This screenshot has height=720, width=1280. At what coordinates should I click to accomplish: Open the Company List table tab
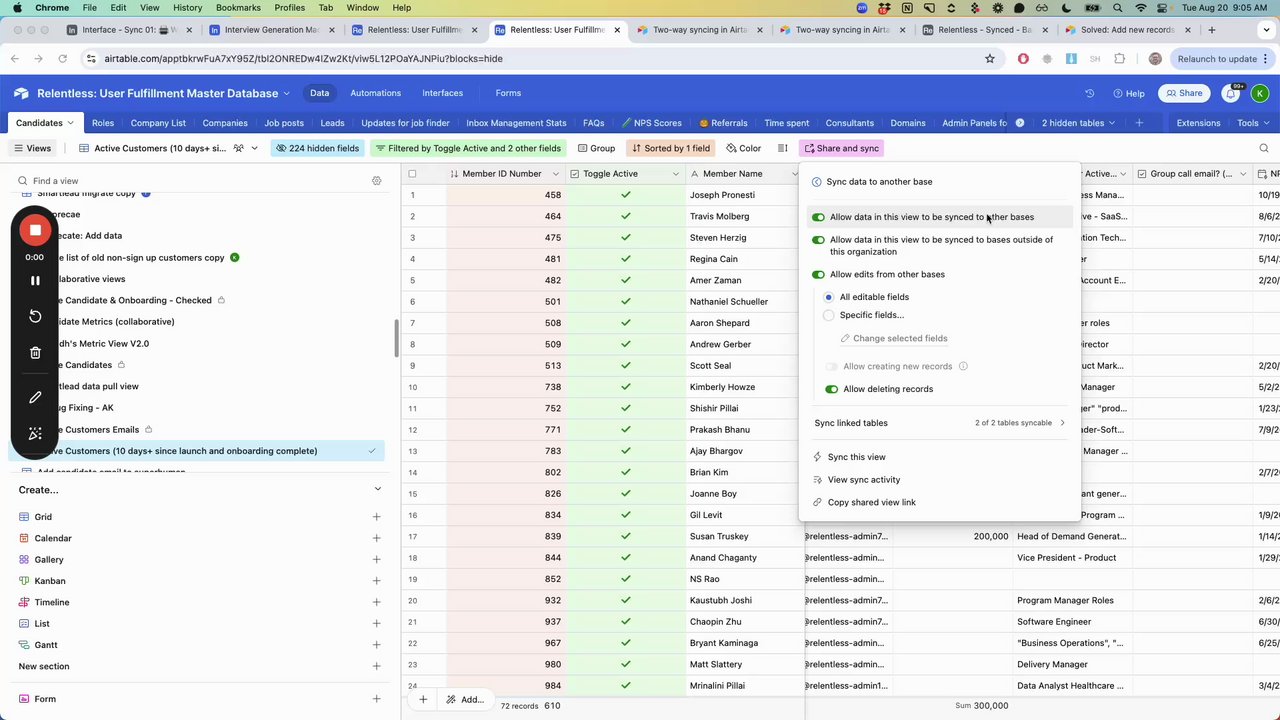click(158, 123)
